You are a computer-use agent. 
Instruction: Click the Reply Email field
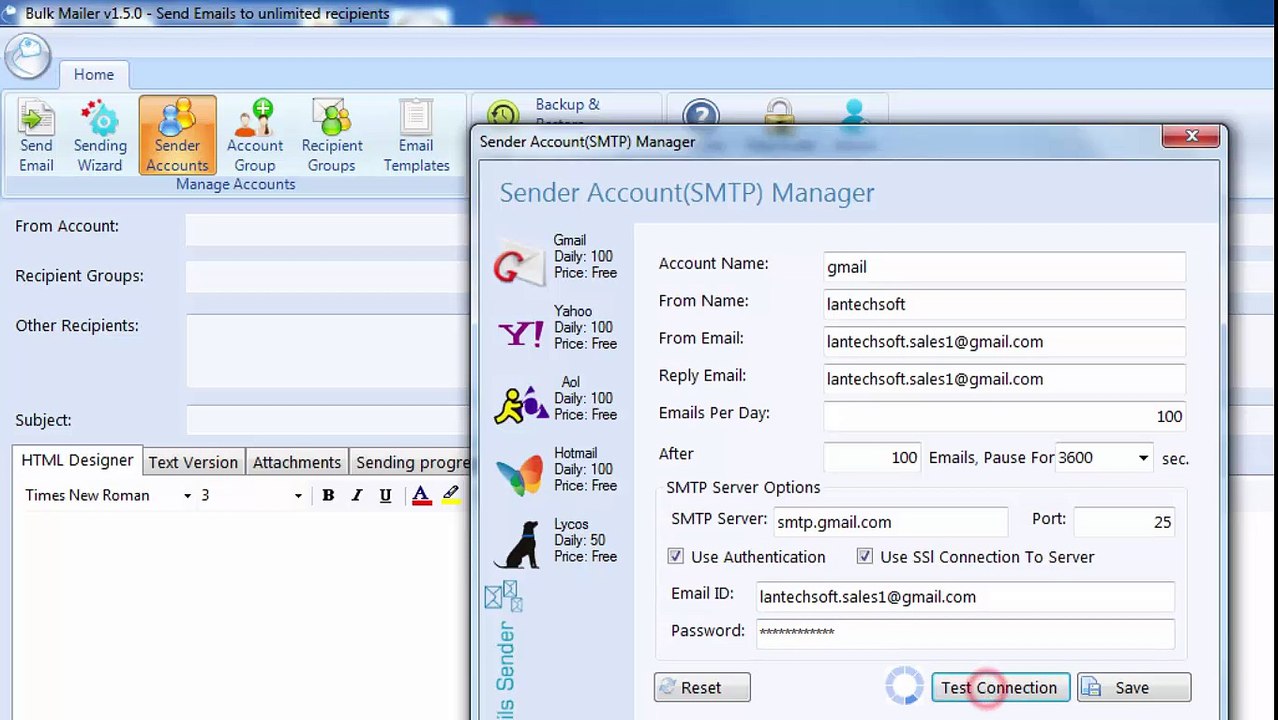[x=1004, y=379]
